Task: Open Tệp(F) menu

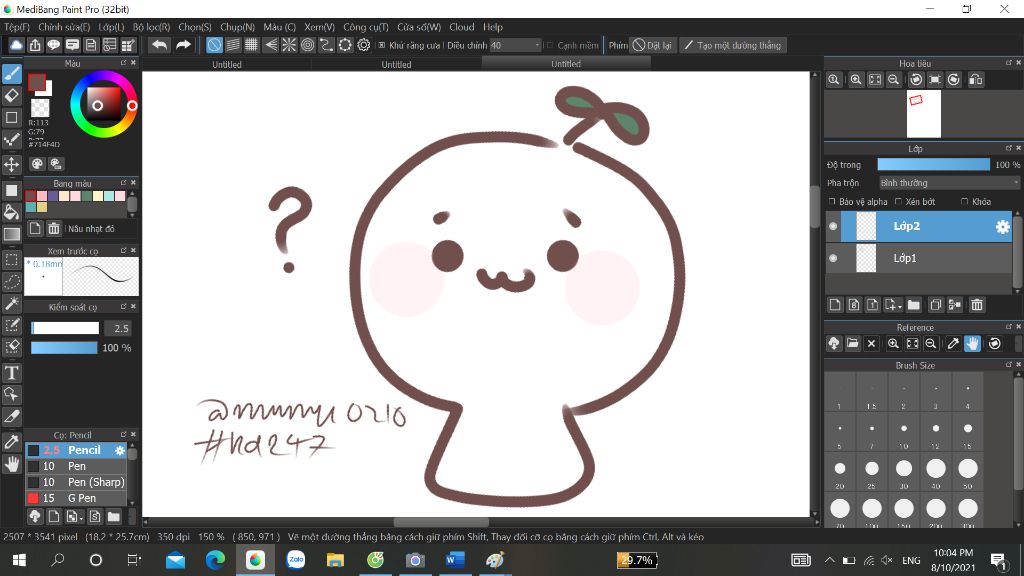Action: (x=17, y=27)
